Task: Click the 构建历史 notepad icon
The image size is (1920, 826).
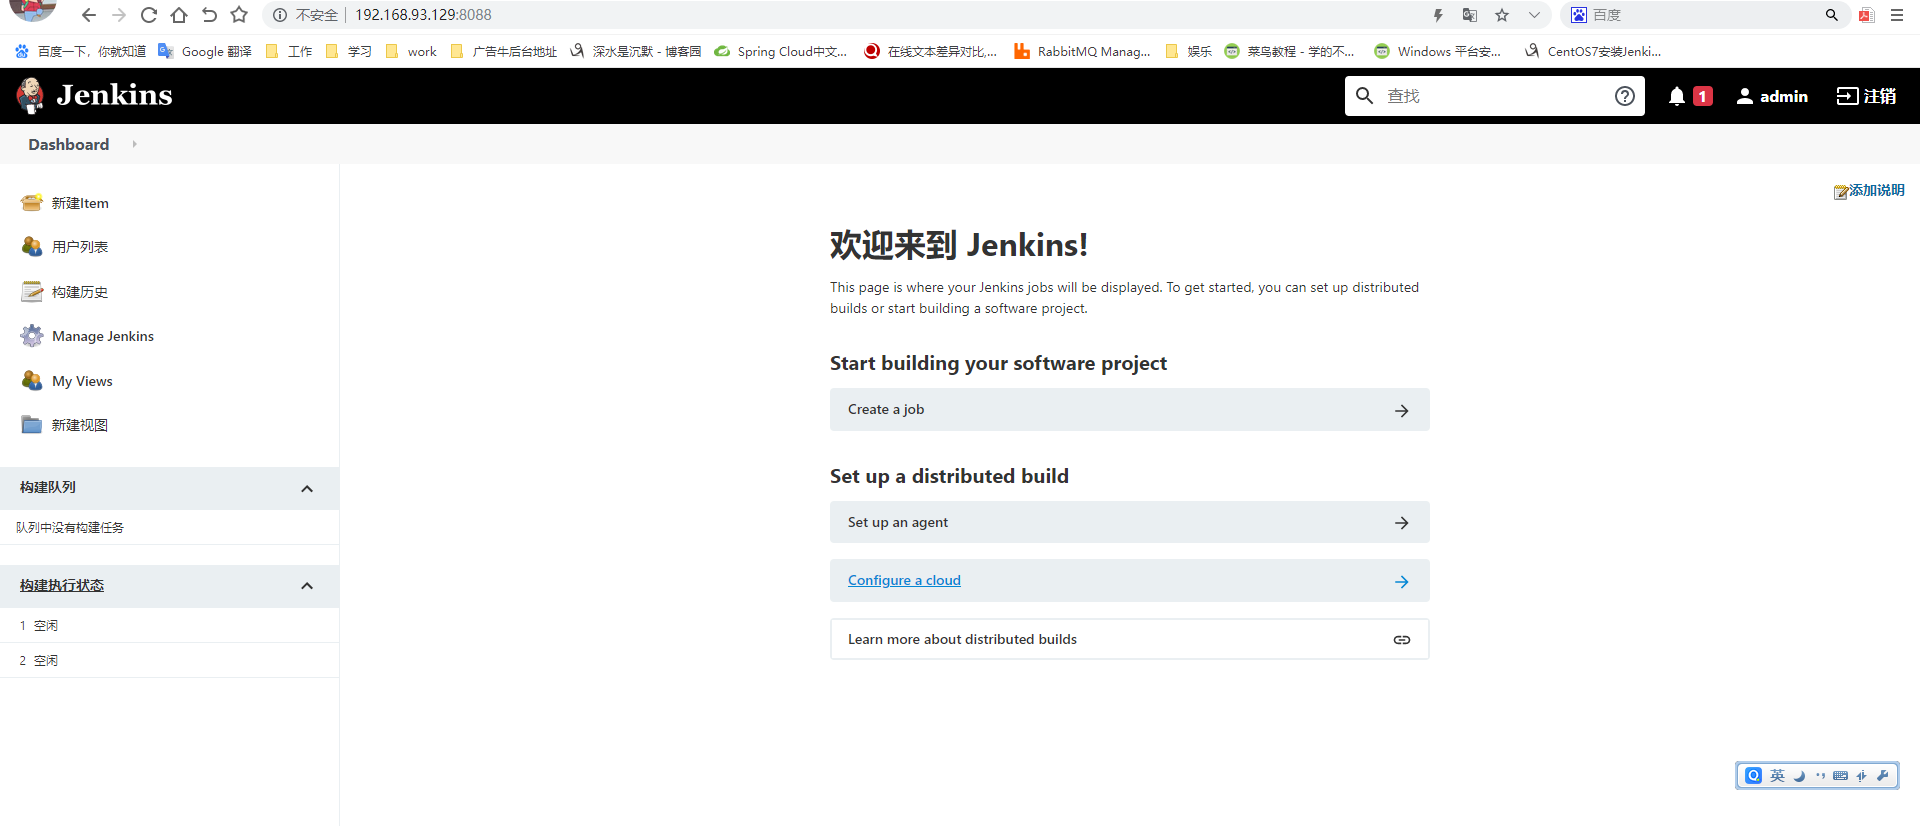Action: coord(32,292)
